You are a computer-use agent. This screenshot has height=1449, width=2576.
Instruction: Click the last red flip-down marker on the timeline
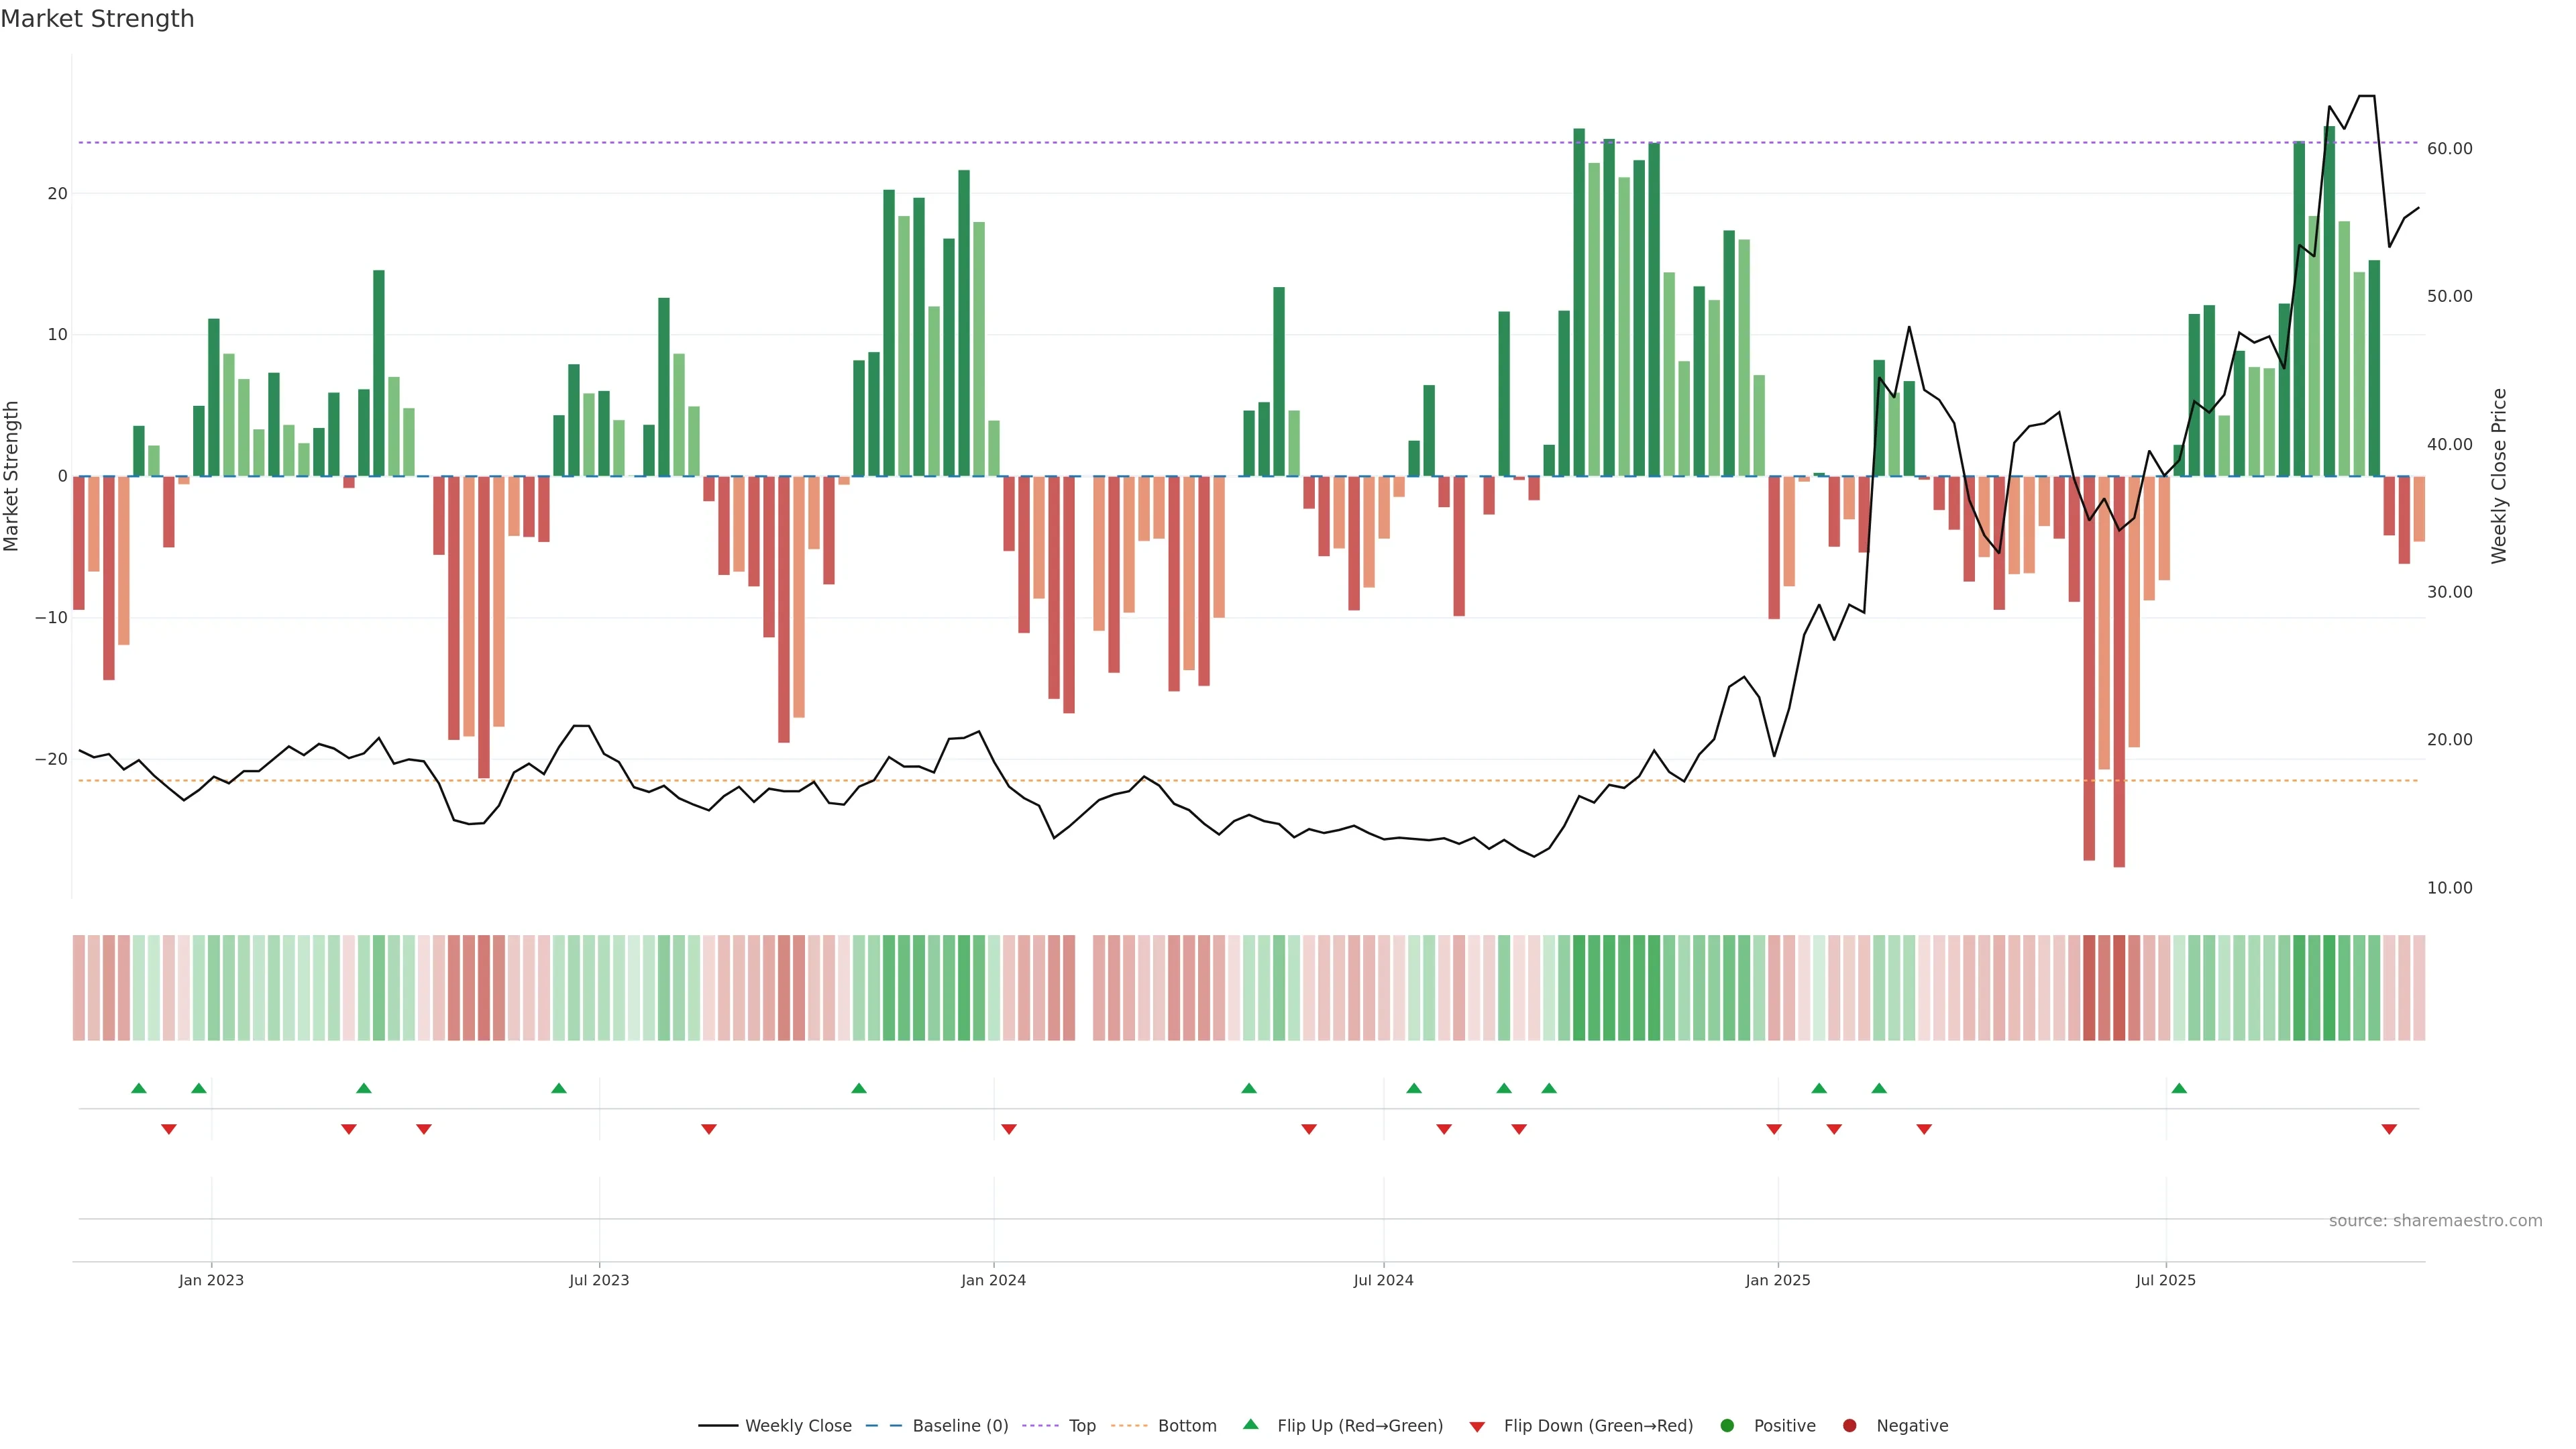click(x=2389, y=1129)
